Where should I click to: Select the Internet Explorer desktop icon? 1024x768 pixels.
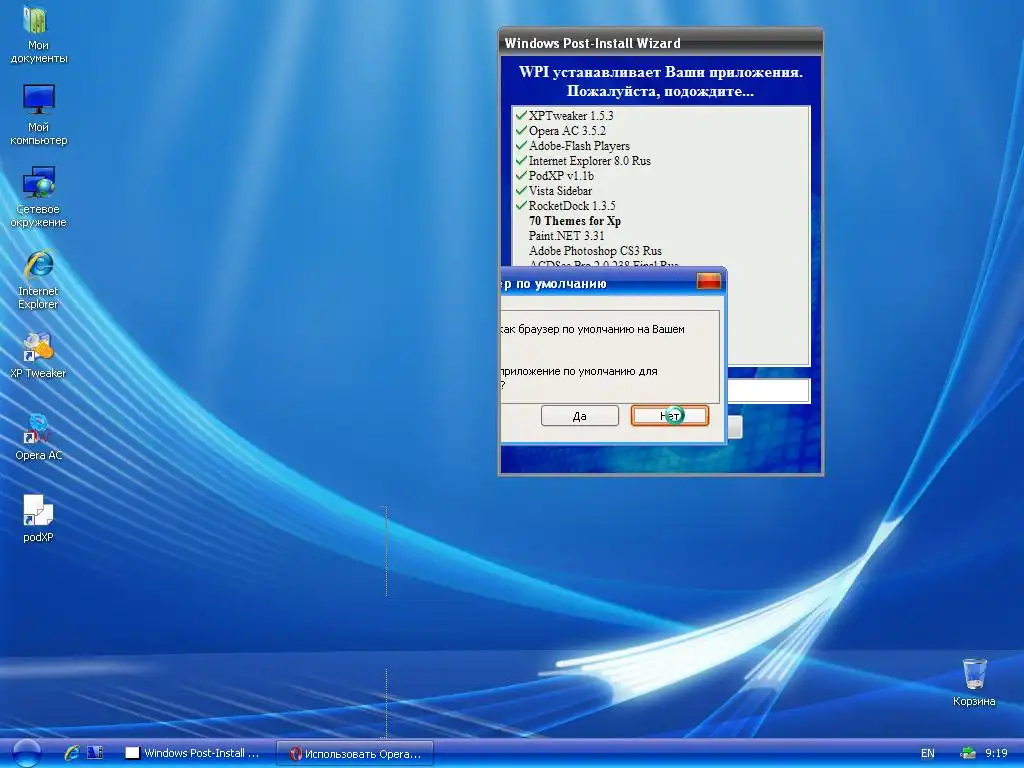click(x=38, y=280)
